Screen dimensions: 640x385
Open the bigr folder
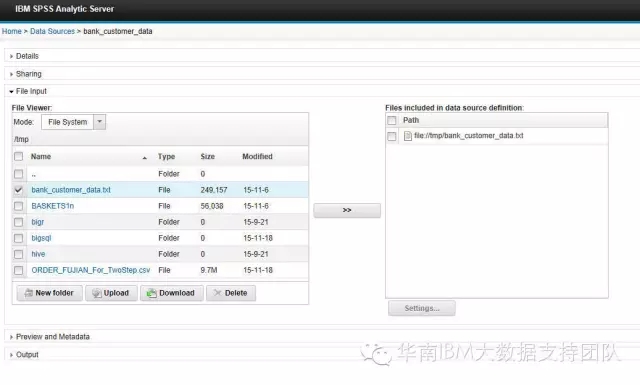pos(38,222)
